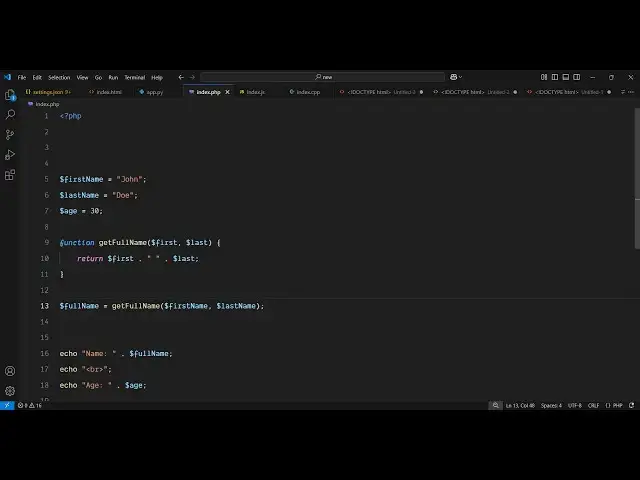
Task: Switch to the Untitled-3 tab
Action: point(381,92)
